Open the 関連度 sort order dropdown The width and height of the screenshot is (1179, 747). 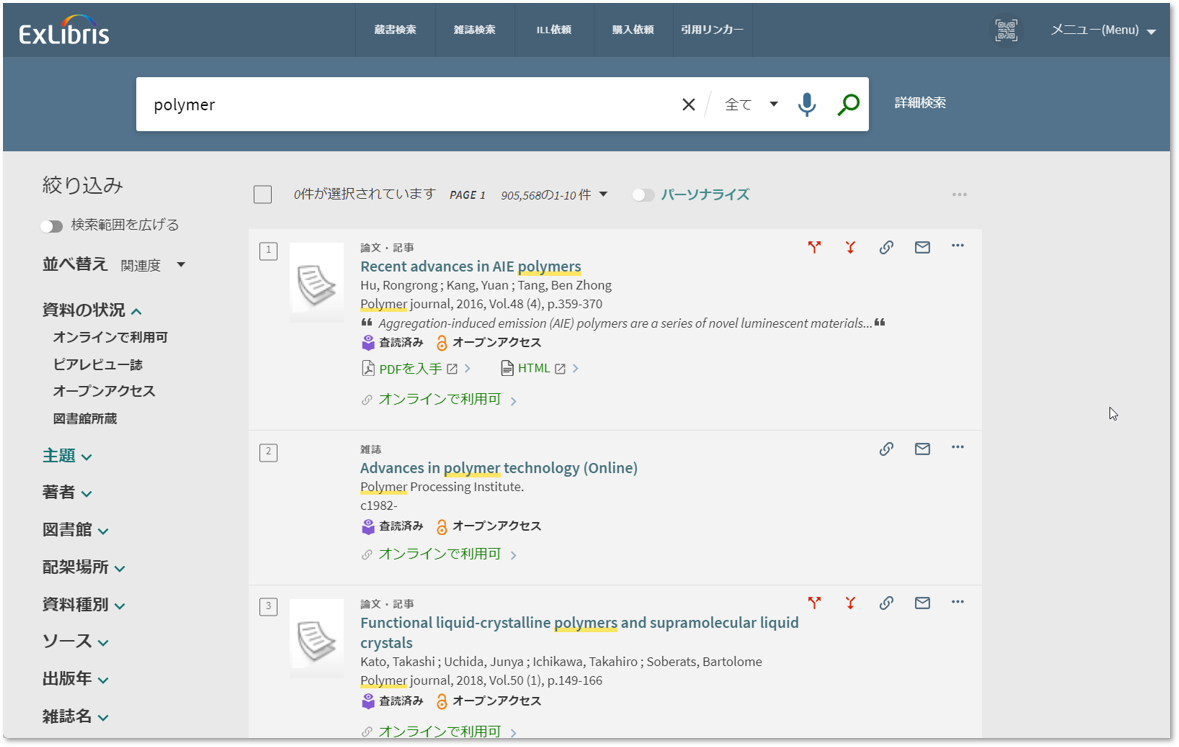(153, 265)
